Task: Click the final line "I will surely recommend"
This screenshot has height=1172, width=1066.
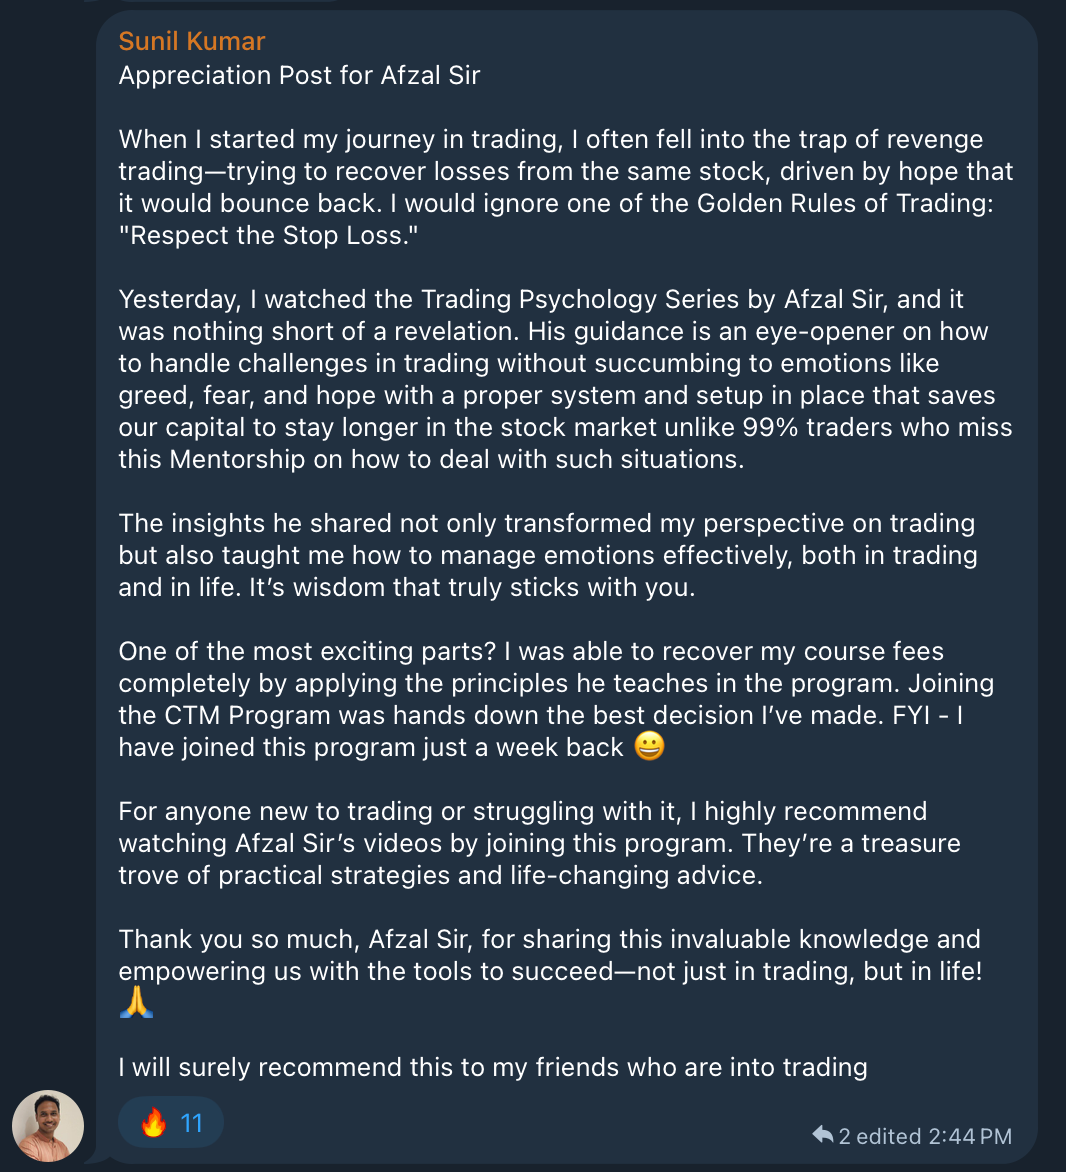Action: [x=492, y=1067]
